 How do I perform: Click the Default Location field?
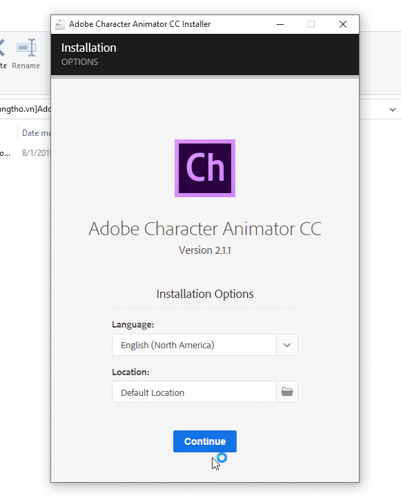click(x=194, y=392)
